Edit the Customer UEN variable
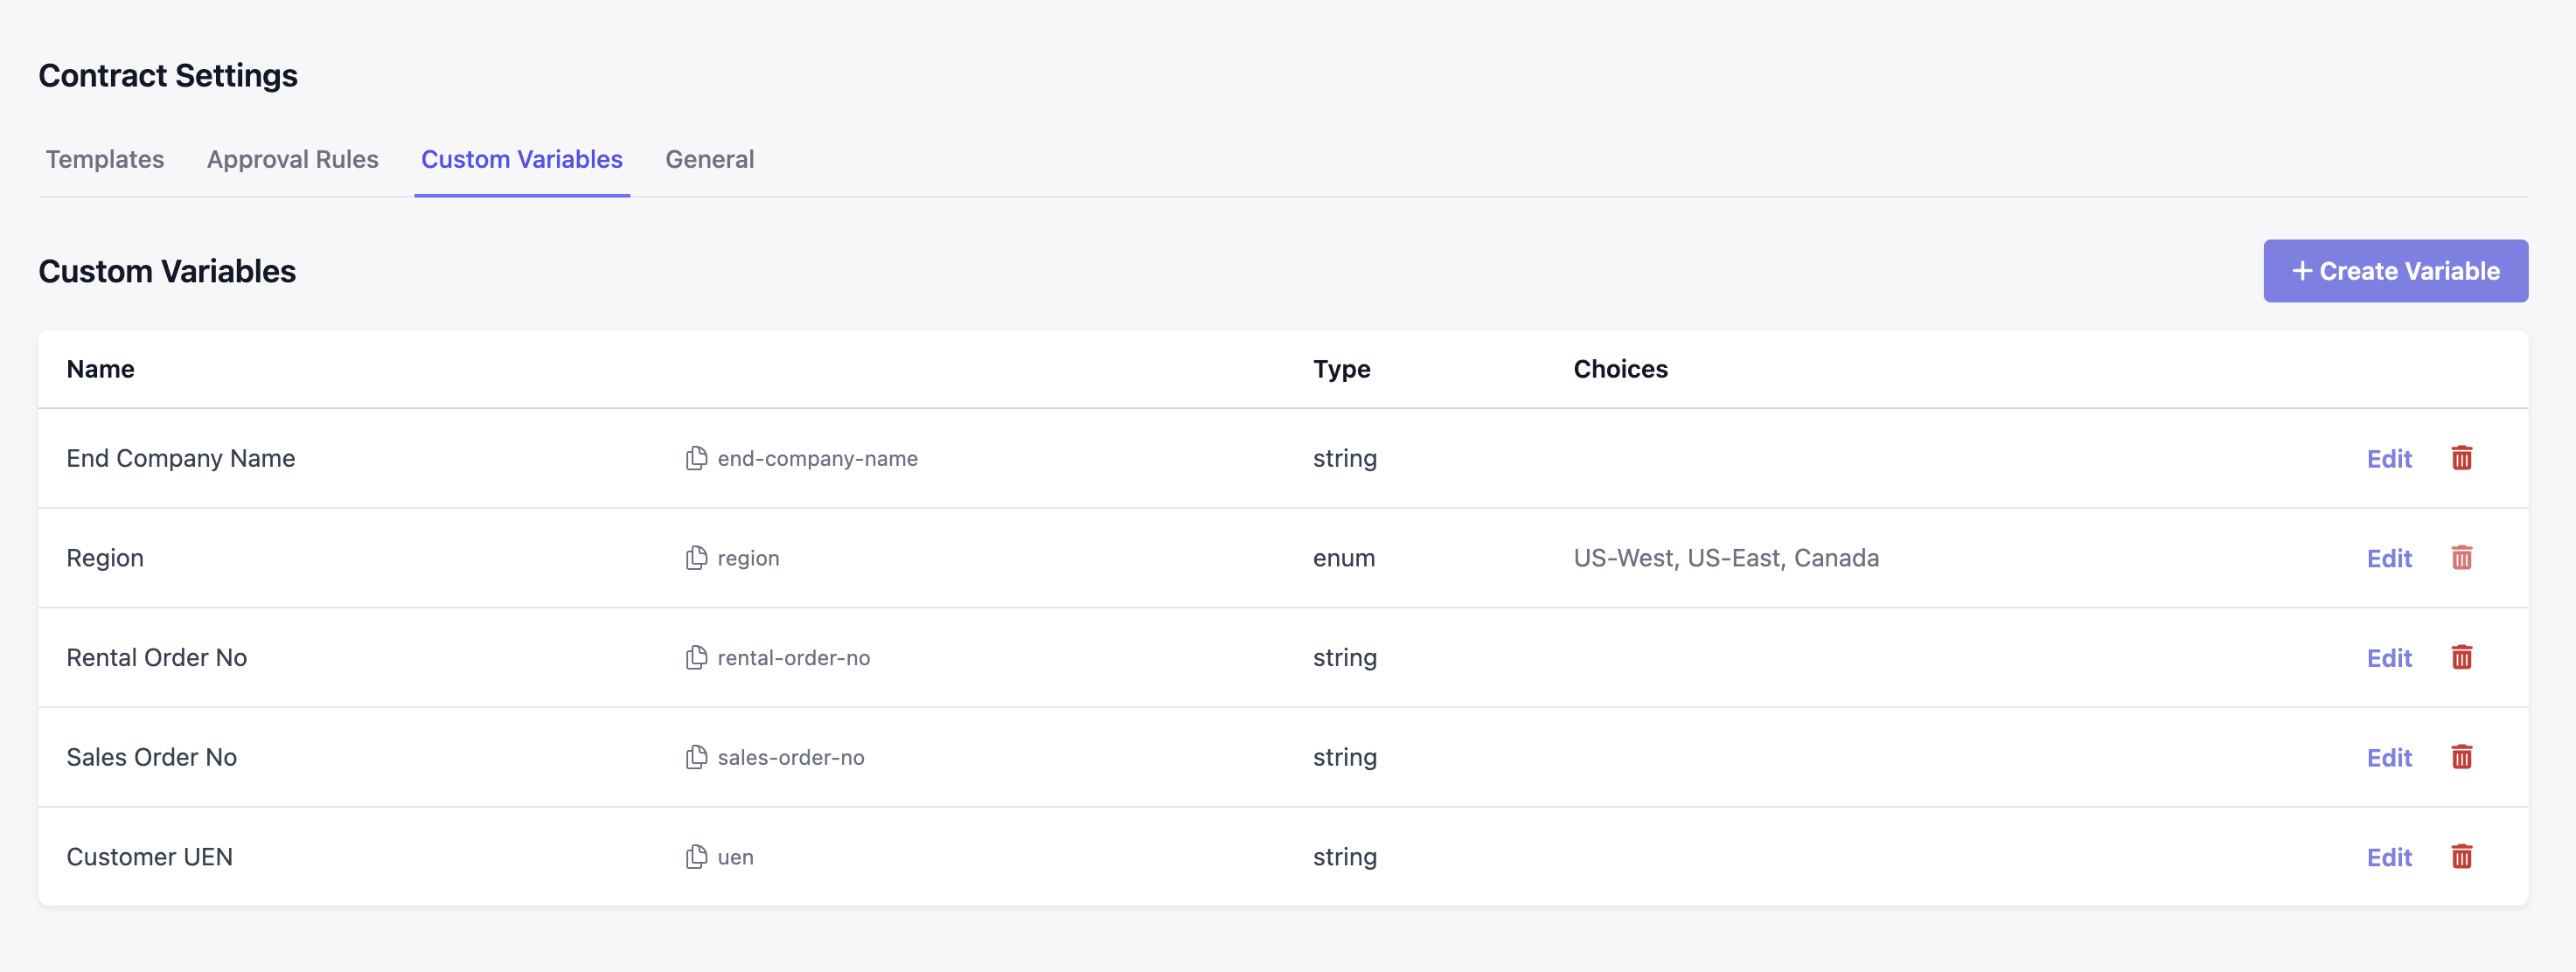 [2388, 858]
